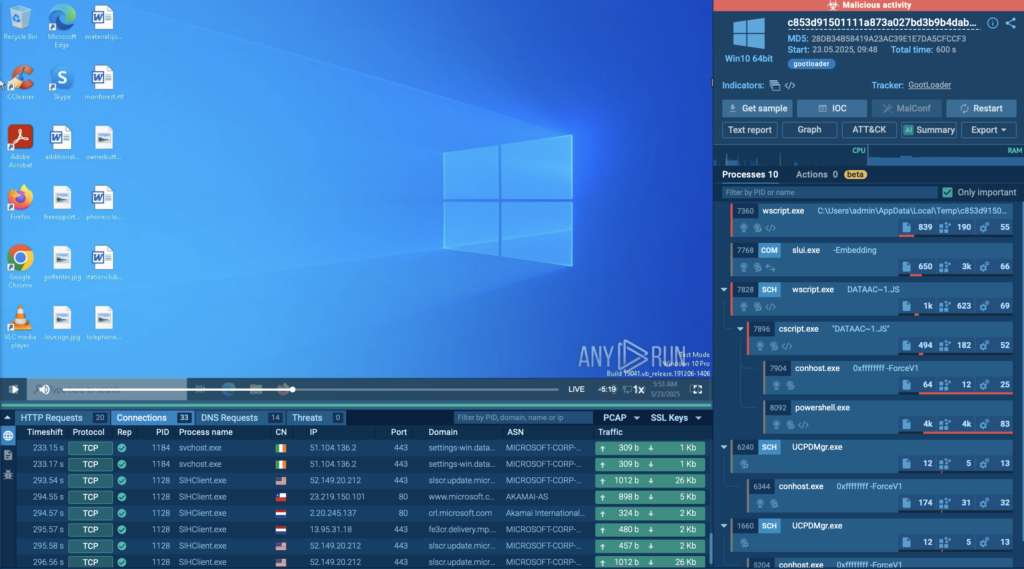Mute the replay with speaker icon

(44, 389)
